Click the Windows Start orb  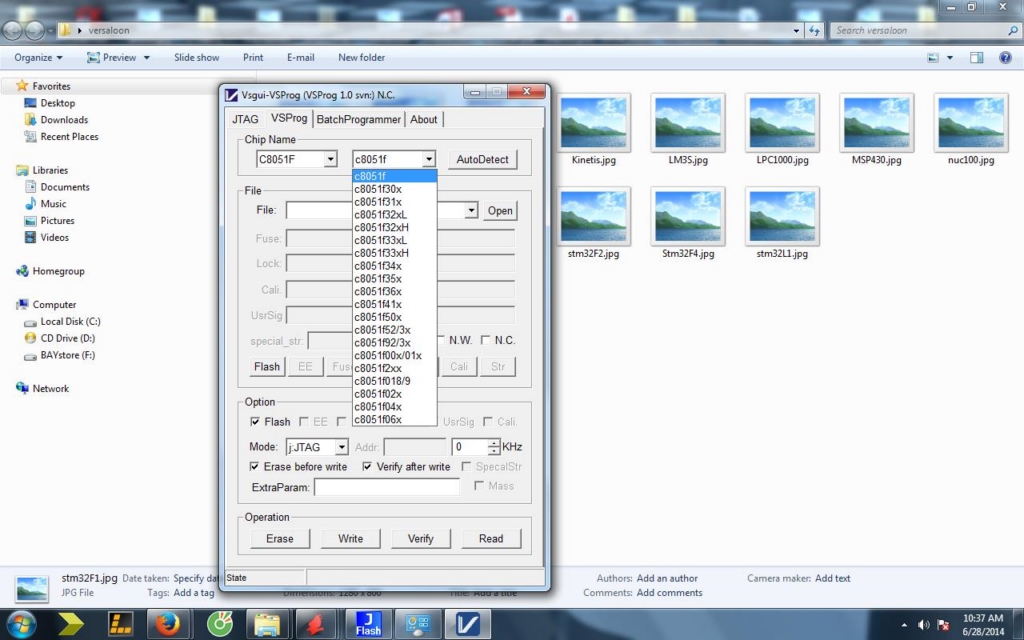pyautogui.click(x=21, y=625)
